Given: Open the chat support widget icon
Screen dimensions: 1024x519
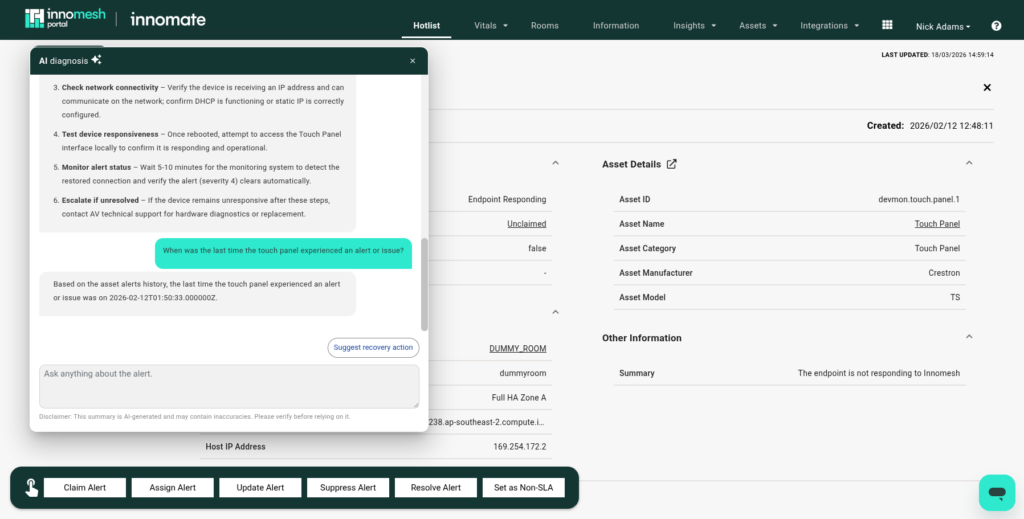Looking at the screenshot, I should (996, 492).
